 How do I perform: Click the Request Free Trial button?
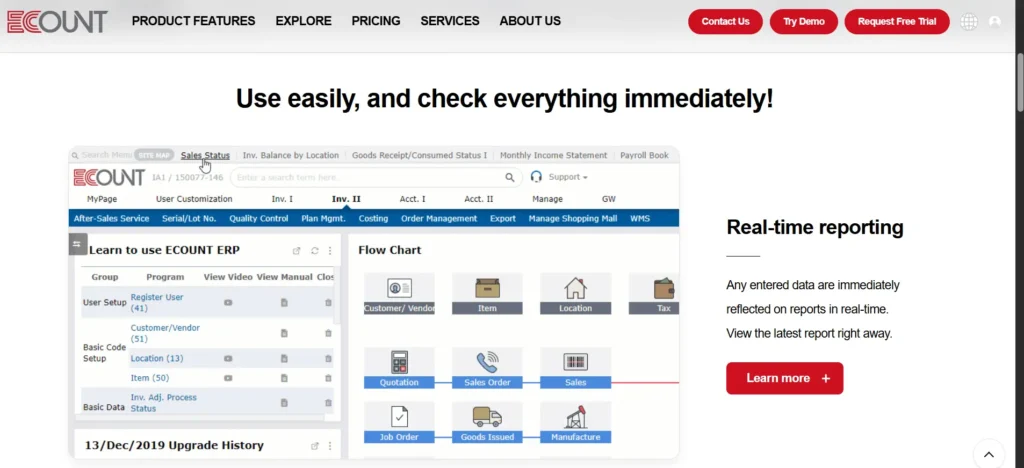(x=897, y=22)
